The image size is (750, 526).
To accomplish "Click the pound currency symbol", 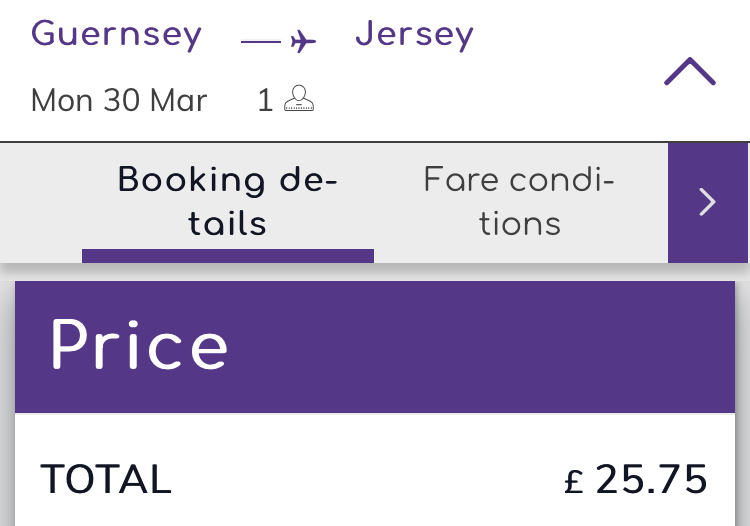I will tap(574, 481).
